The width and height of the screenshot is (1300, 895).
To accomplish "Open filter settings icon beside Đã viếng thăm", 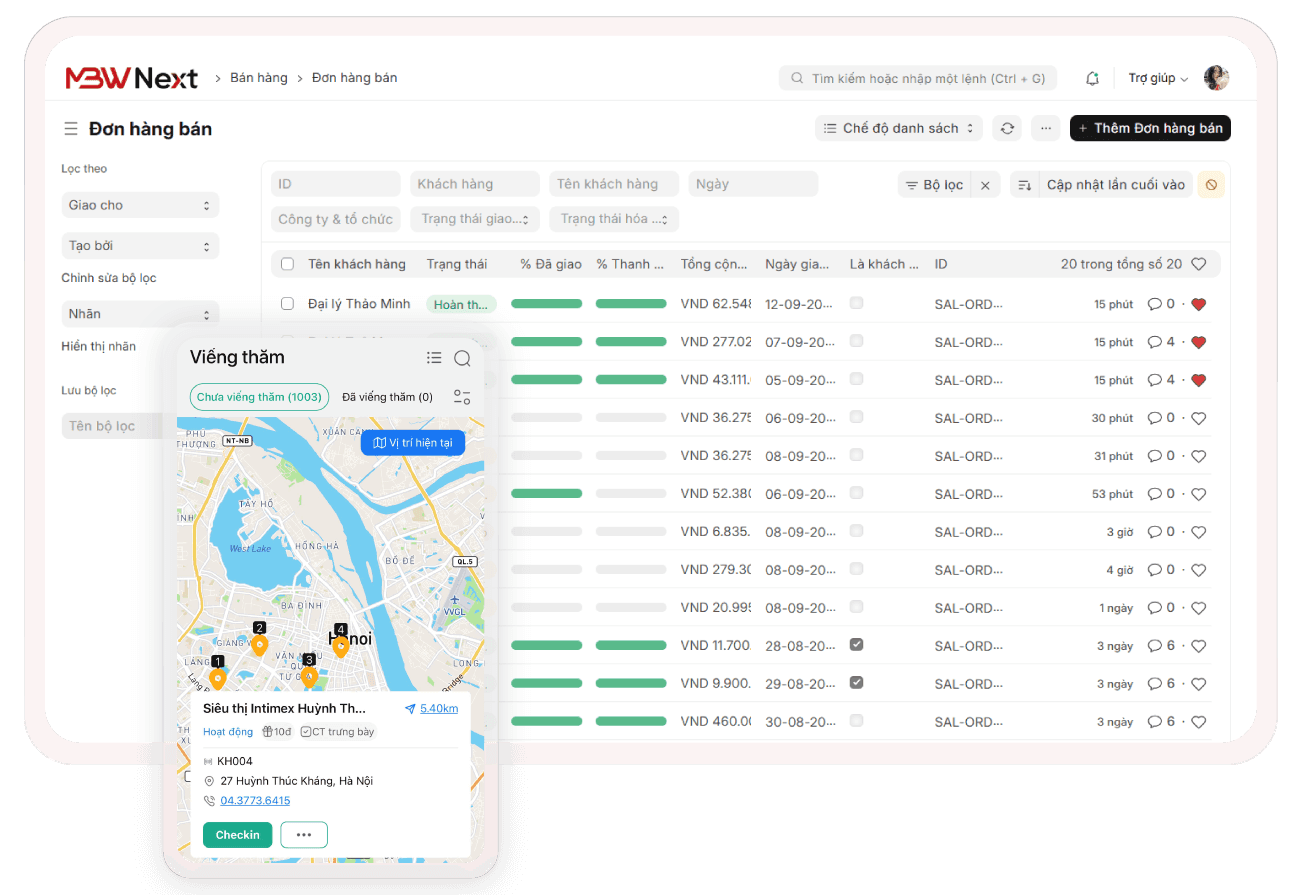I will click(462, 397).
